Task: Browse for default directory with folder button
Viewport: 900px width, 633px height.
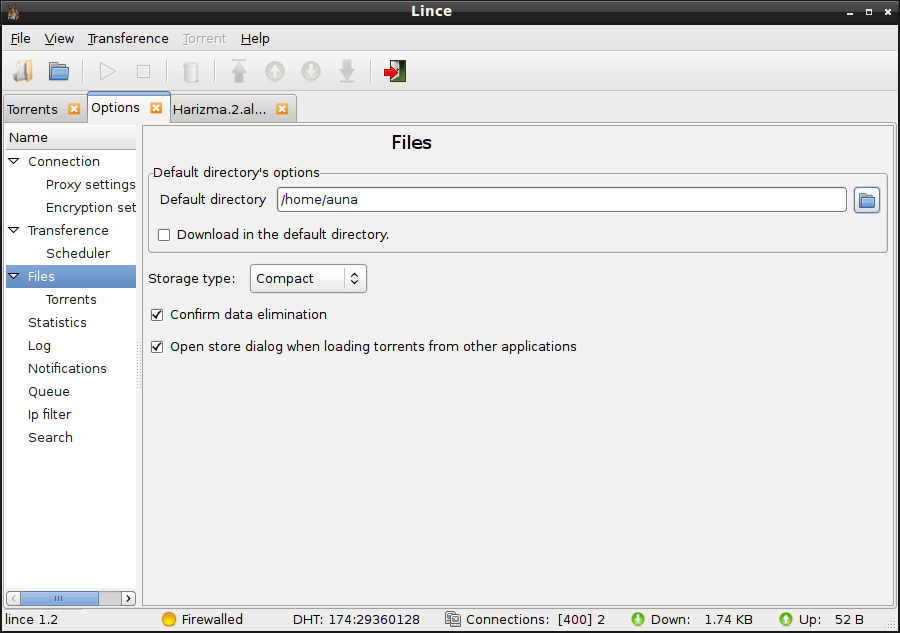Action: (x=867, y=200)
